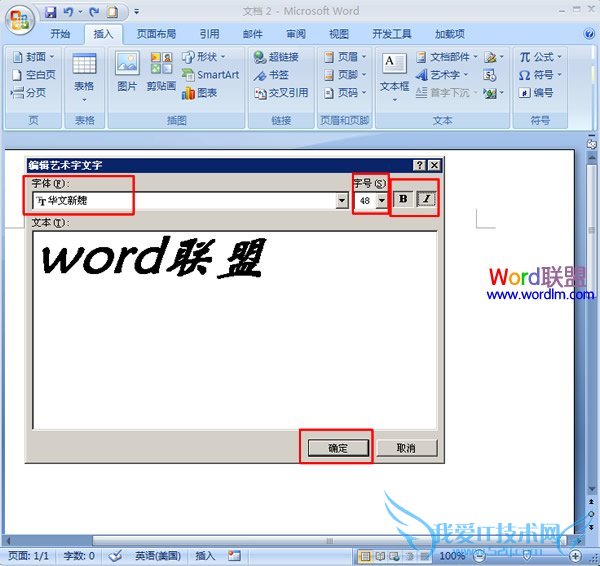Switch to Page Layout (页面布局) tab
Viewport: 600px width, 566px height.
pyautogui.click(x=157, y=34)
